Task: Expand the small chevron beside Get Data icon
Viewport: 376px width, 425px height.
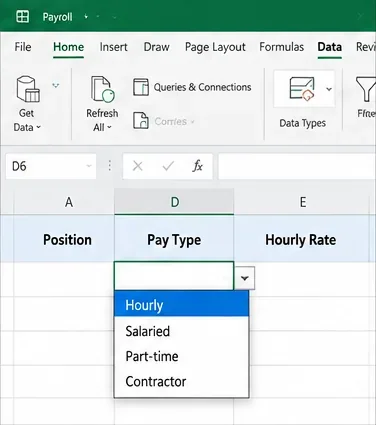Action: pos(56,86)
